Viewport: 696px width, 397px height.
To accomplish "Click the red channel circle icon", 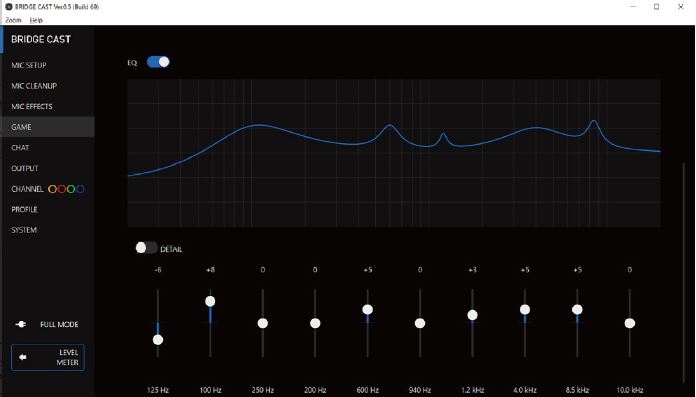I will pyautogui.click(x=62, y=189).
